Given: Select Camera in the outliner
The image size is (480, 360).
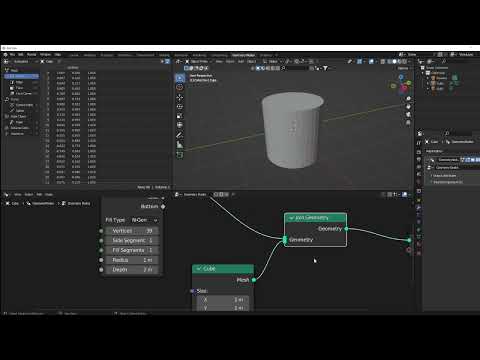Looking at the screenshot, I should click(441, 78).
